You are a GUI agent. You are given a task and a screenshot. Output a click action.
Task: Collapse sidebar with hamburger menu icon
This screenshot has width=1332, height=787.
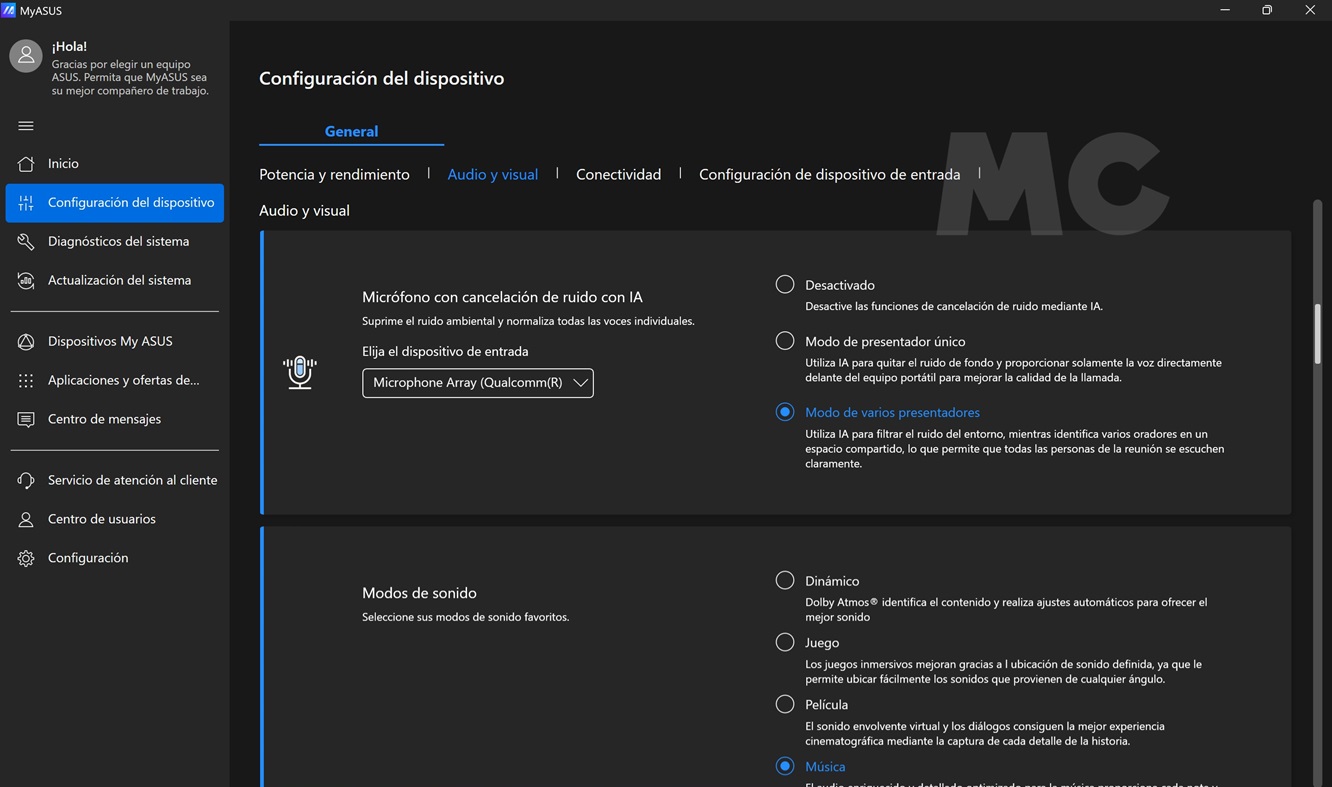26,126
